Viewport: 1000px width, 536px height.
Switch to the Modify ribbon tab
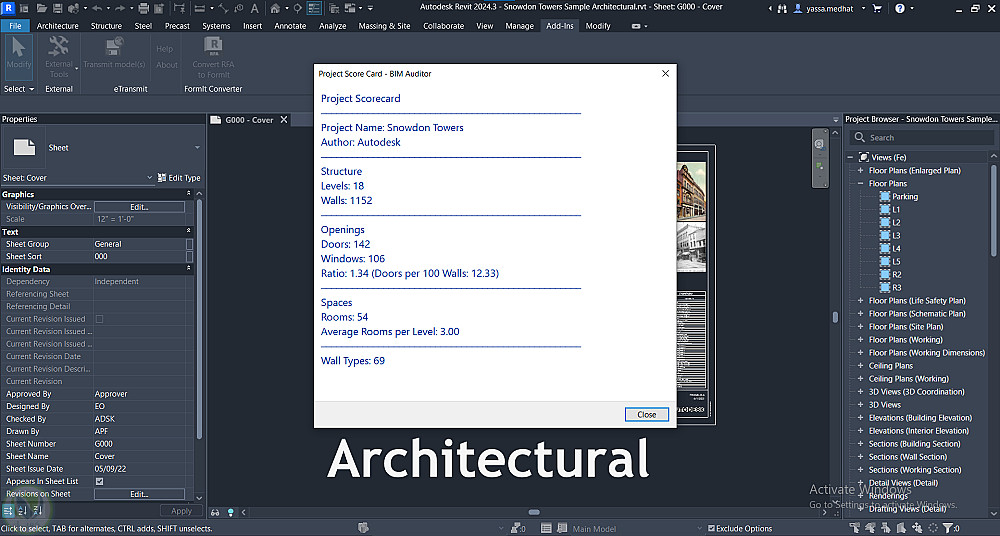598,26
